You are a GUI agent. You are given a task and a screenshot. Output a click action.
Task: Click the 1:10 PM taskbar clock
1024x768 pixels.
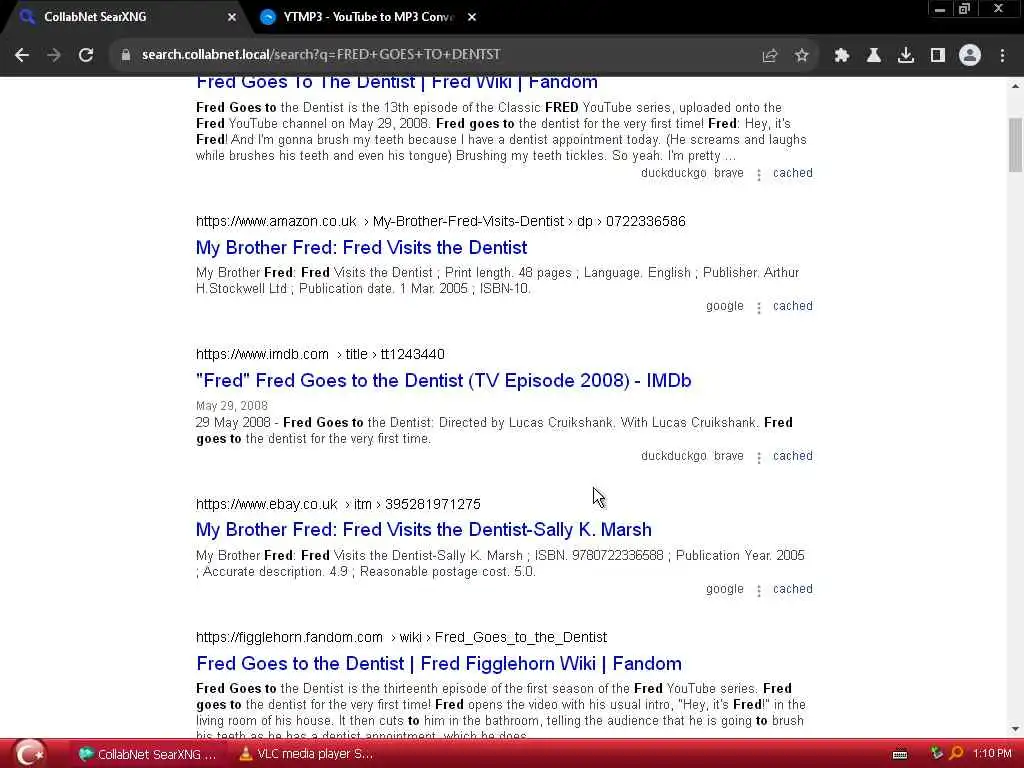click(992, 754)
